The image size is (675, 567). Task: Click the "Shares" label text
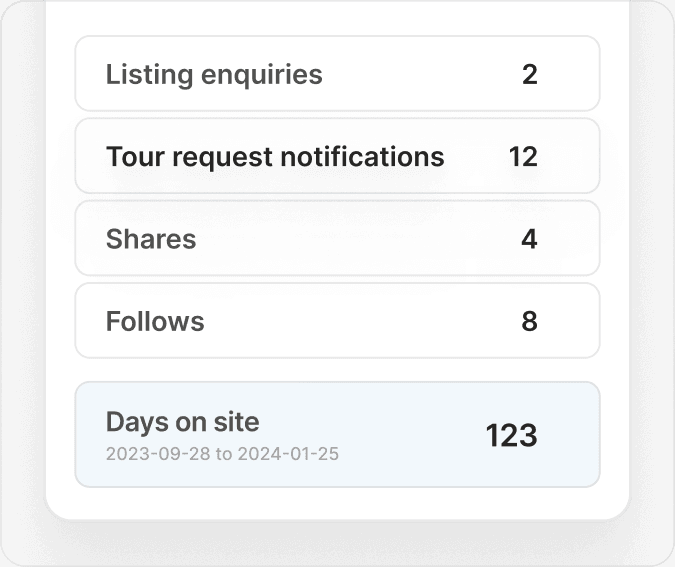[151, 239]
